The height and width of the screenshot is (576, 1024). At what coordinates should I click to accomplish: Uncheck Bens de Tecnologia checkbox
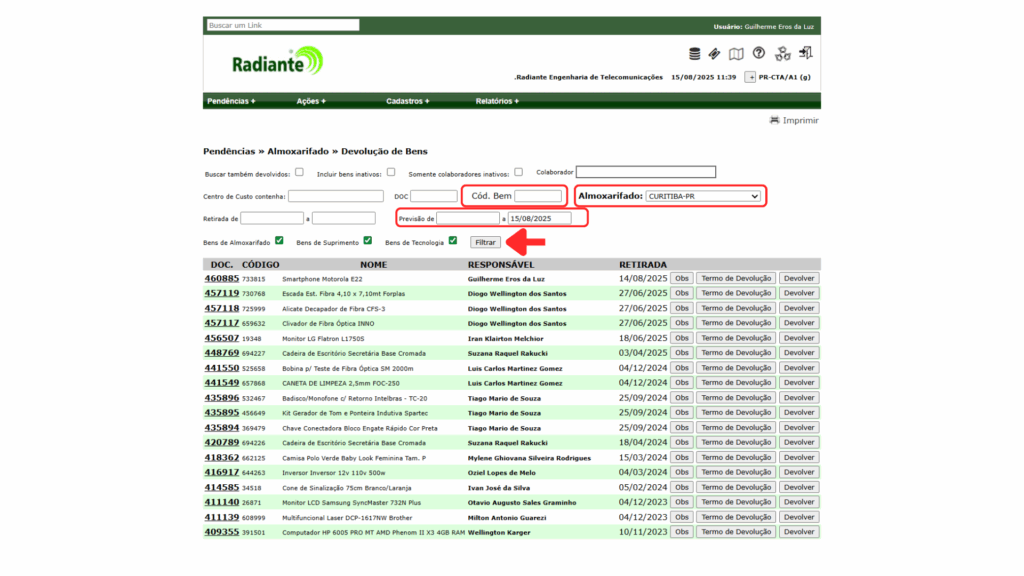[453, 241]
